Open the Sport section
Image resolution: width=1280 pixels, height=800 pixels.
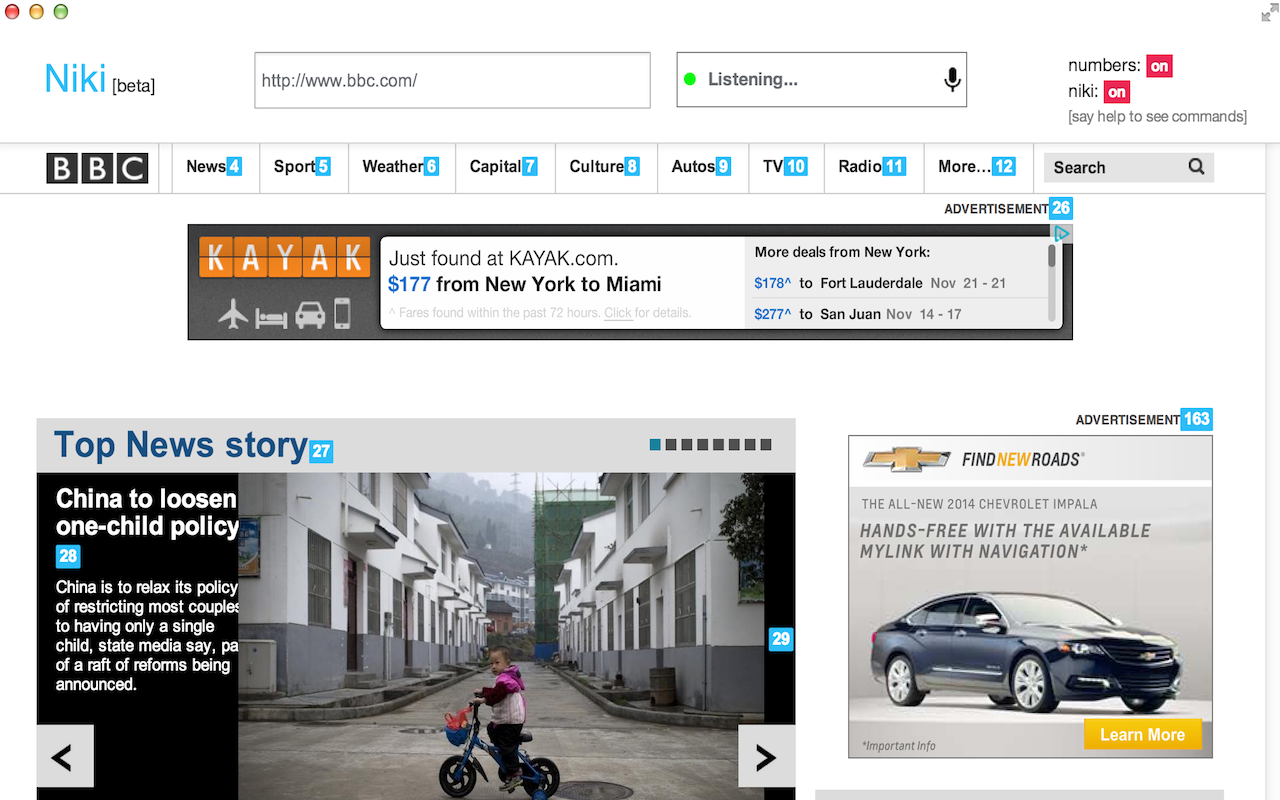coord(294,166)
